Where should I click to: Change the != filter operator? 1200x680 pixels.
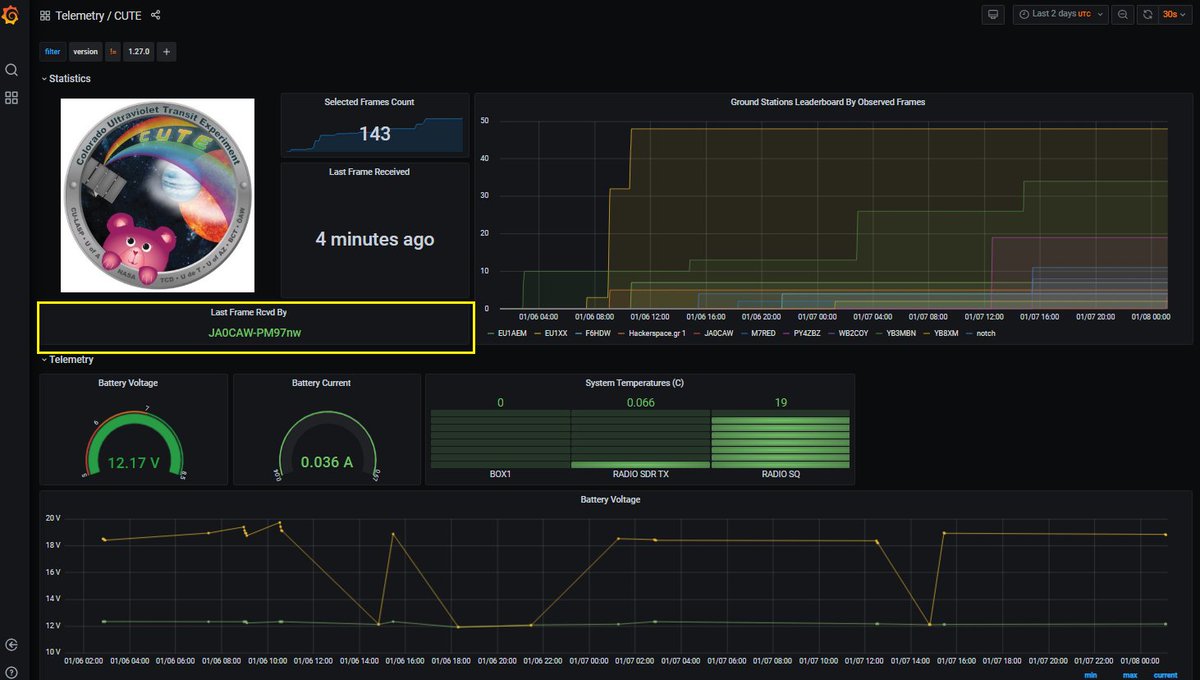coord(113,51)
